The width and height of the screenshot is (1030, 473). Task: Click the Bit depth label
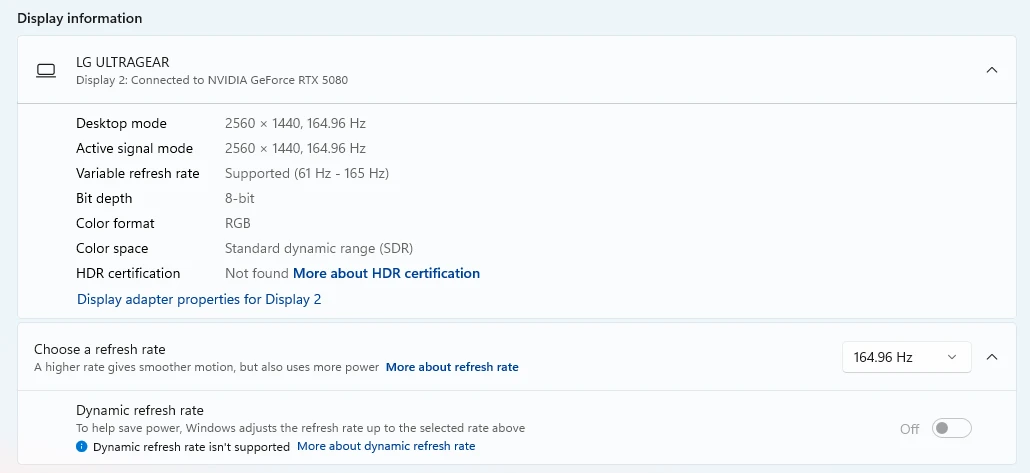click(x=104, y=198)
